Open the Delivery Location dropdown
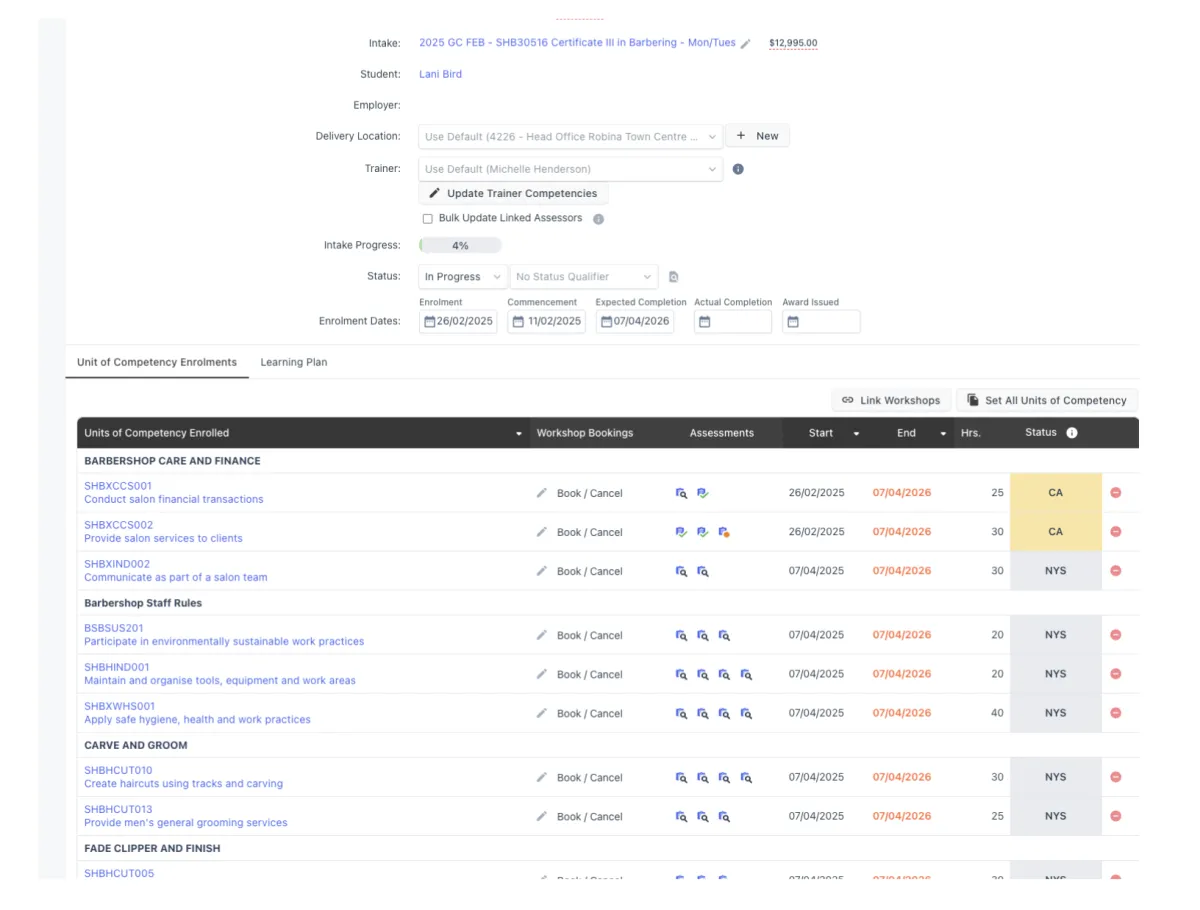 coord(570,137)
